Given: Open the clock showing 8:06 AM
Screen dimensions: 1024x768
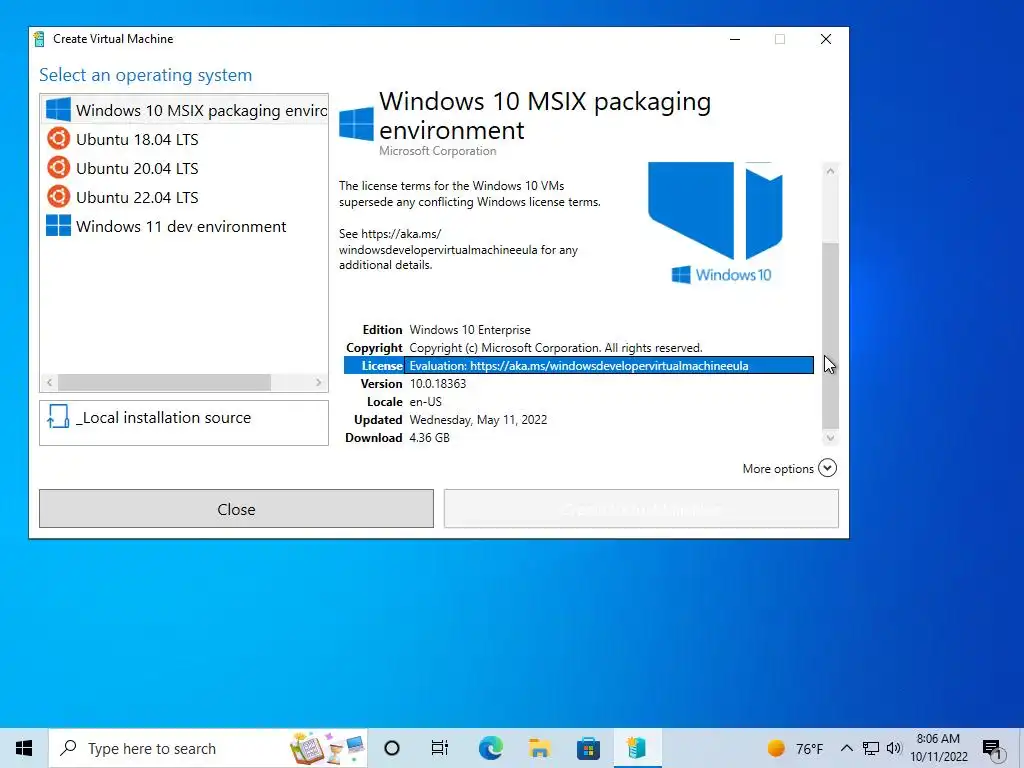Looking at the screenshot, I should pyautogui.click(x=938, y=748).
